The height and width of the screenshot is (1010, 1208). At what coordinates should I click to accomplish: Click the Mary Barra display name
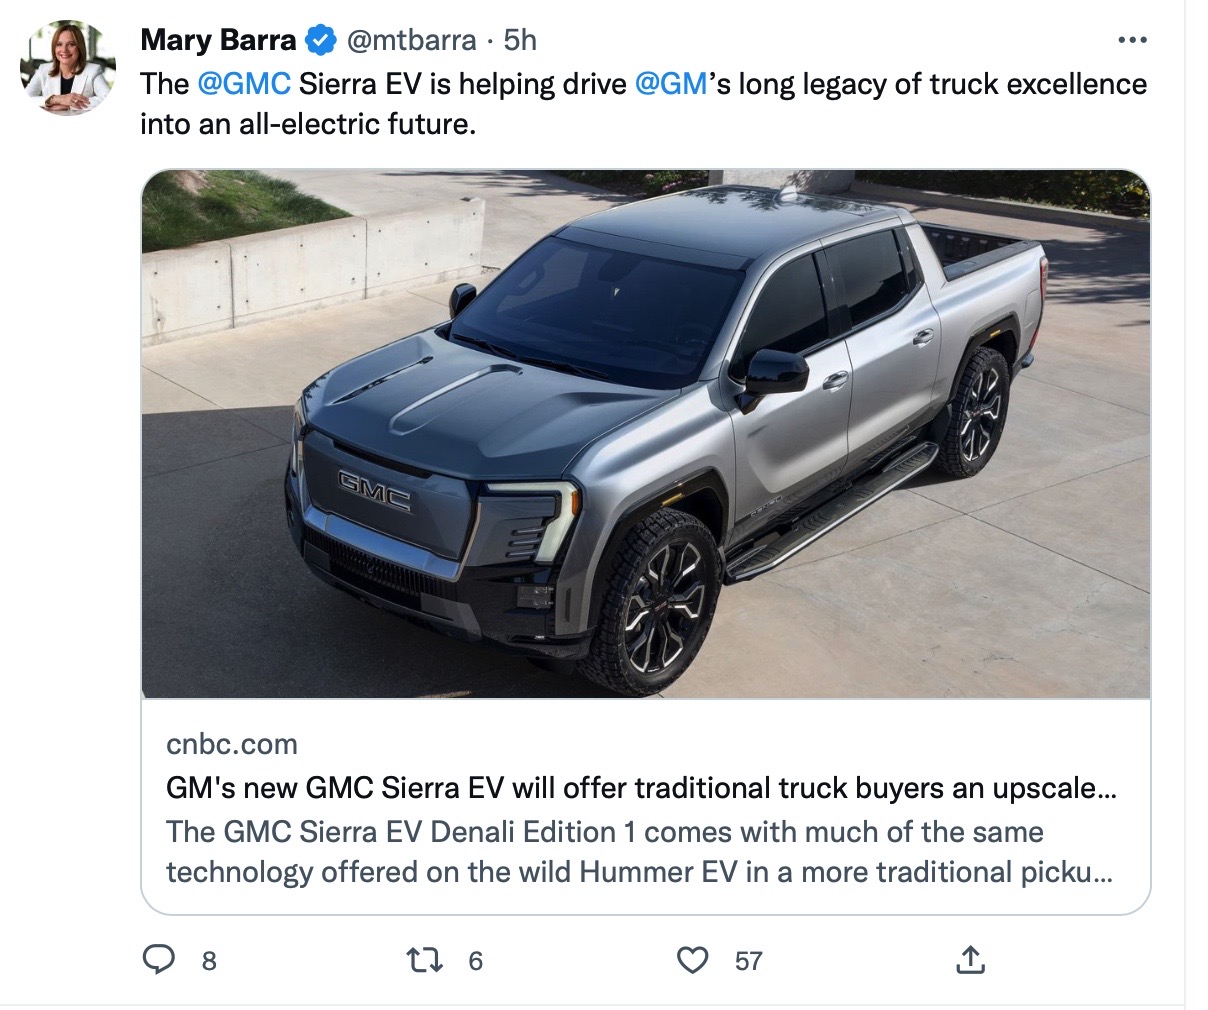click(218, 40)
